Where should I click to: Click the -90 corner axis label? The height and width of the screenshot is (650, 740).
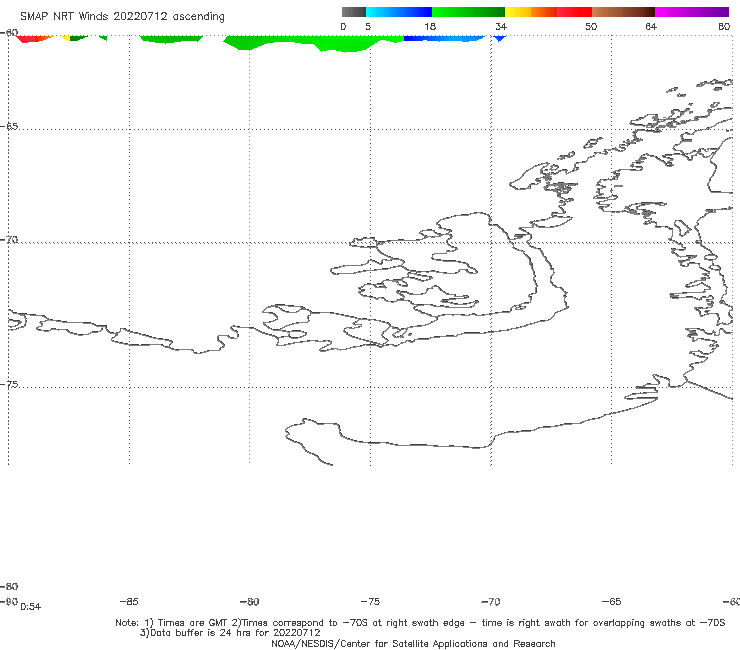click(9, 601)
